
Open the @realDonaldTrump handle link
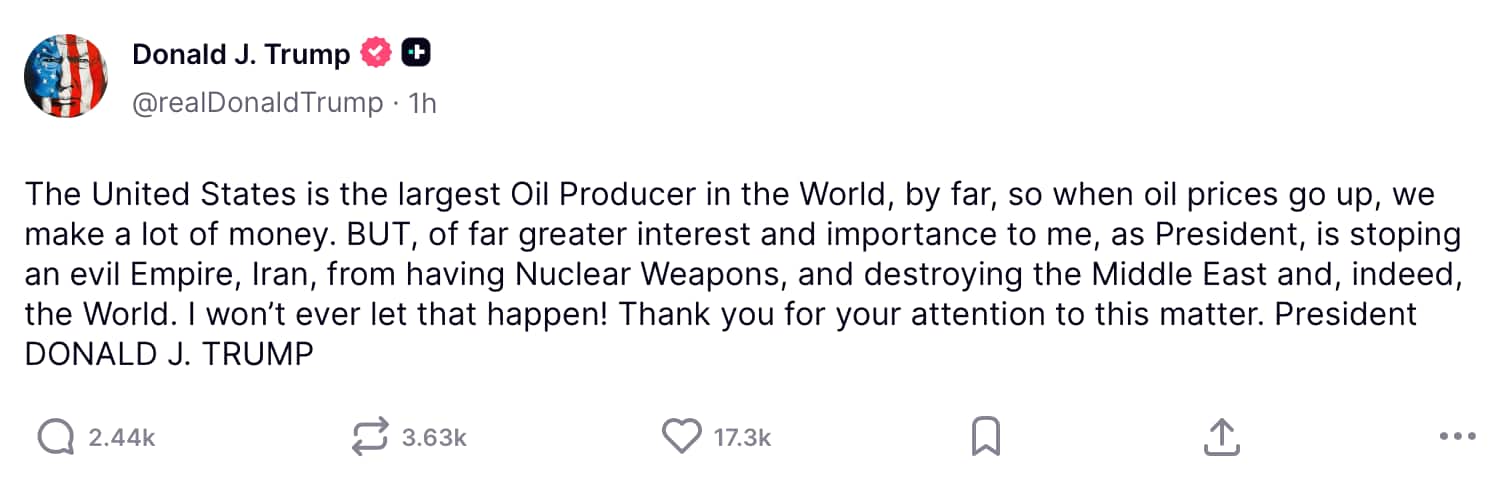point(258,103)
